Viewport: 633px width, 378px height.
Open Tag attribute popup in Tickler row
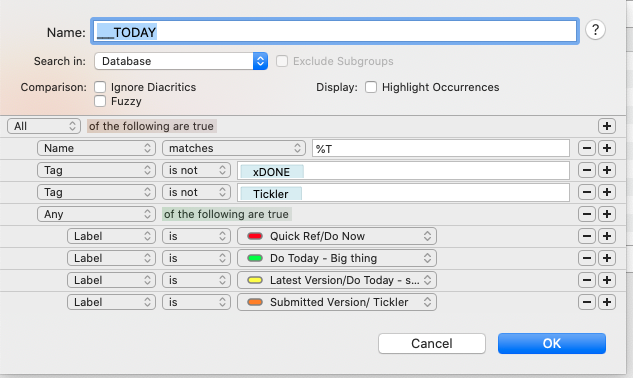(96, 192)
